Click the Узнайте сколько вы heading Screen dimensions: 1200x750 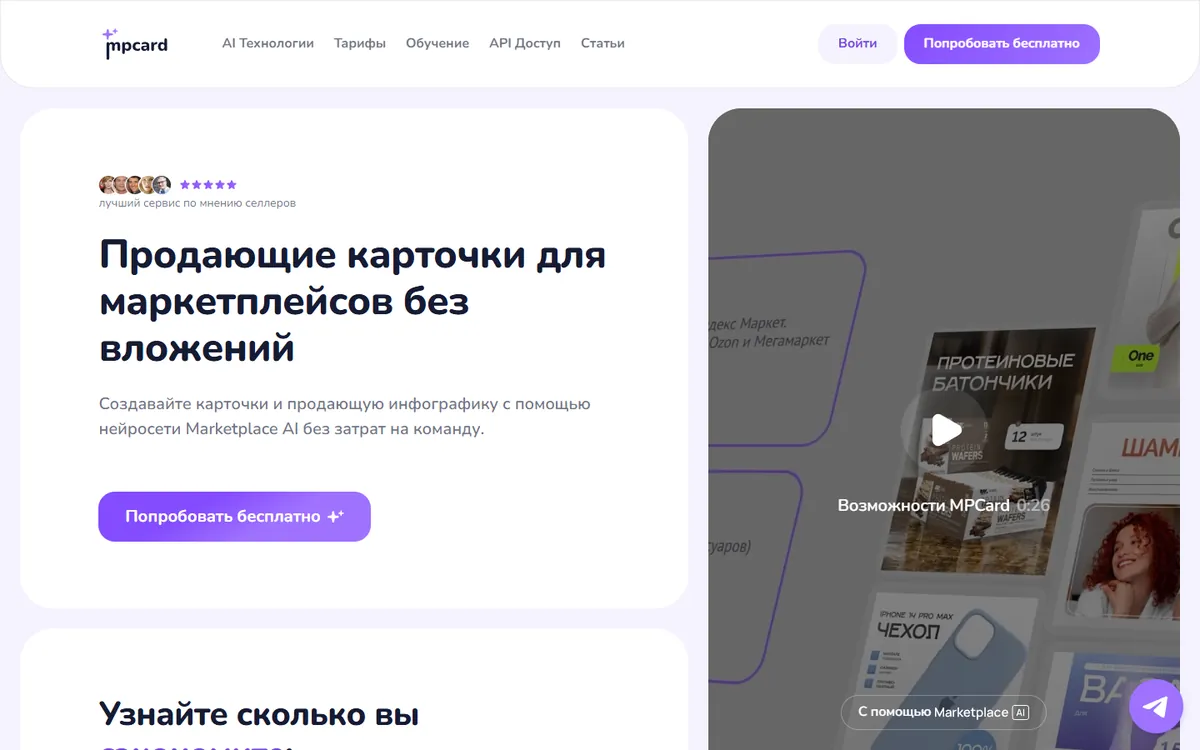259,714
